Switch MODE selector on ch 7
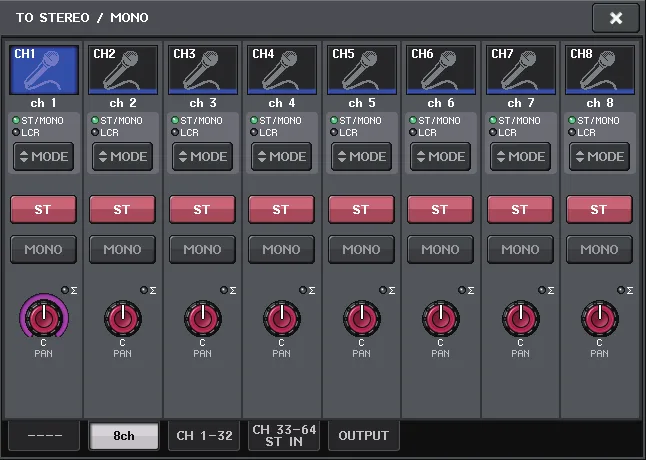 coord(520,156)
